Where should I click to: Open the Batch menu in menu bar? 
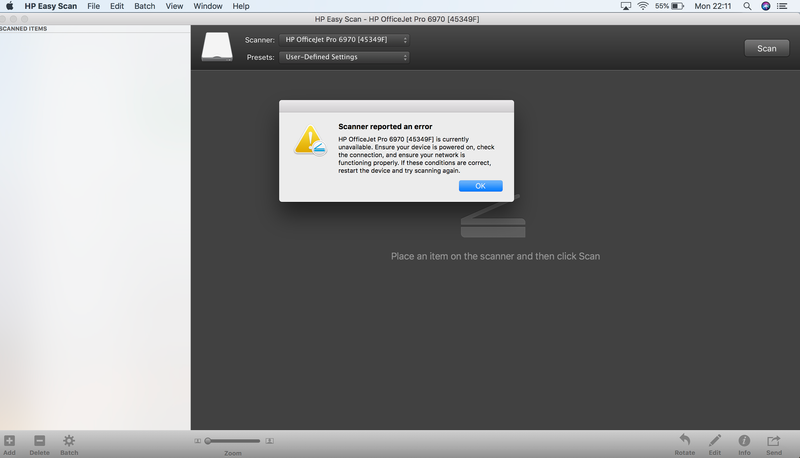(x=144, y=6)
